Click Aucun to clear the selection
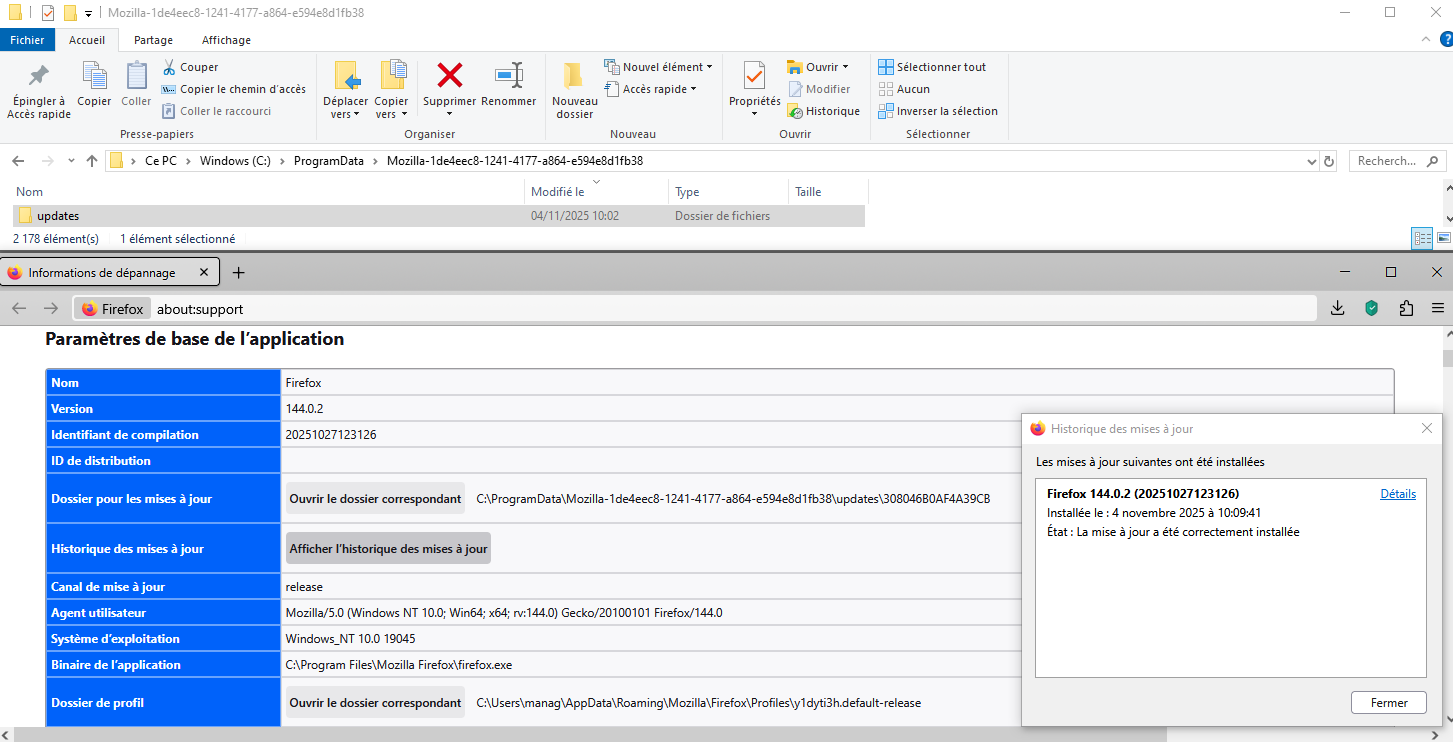 pyautogui.click(x=904, y=89)
